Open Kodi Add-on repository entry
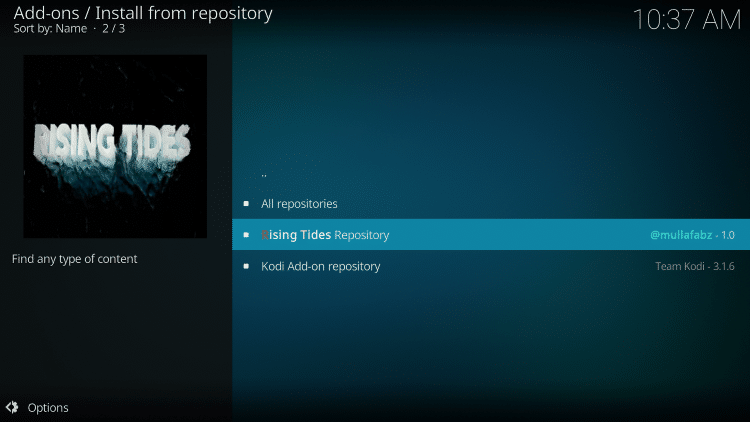This screenshot has height=422, width=750. pyautogui.click(x=491, y=266)
